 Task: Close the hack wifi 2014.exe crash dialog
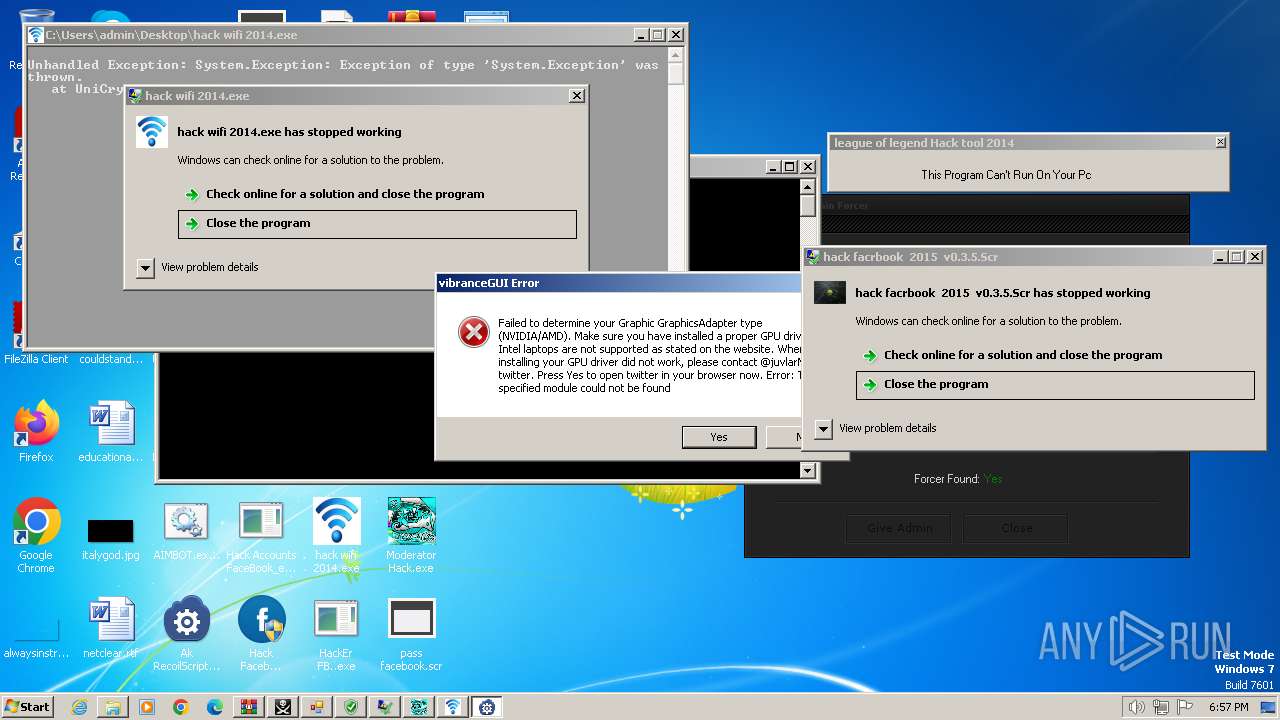[576, 96]
